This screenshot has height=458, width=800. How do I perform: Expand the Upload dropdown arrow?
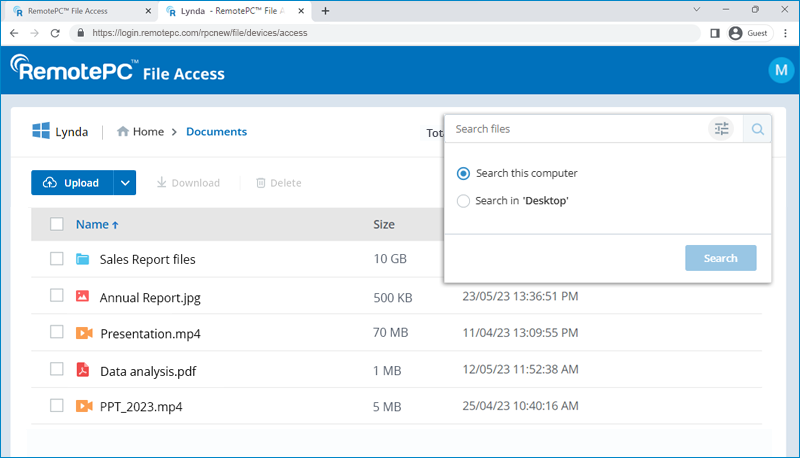125,183
